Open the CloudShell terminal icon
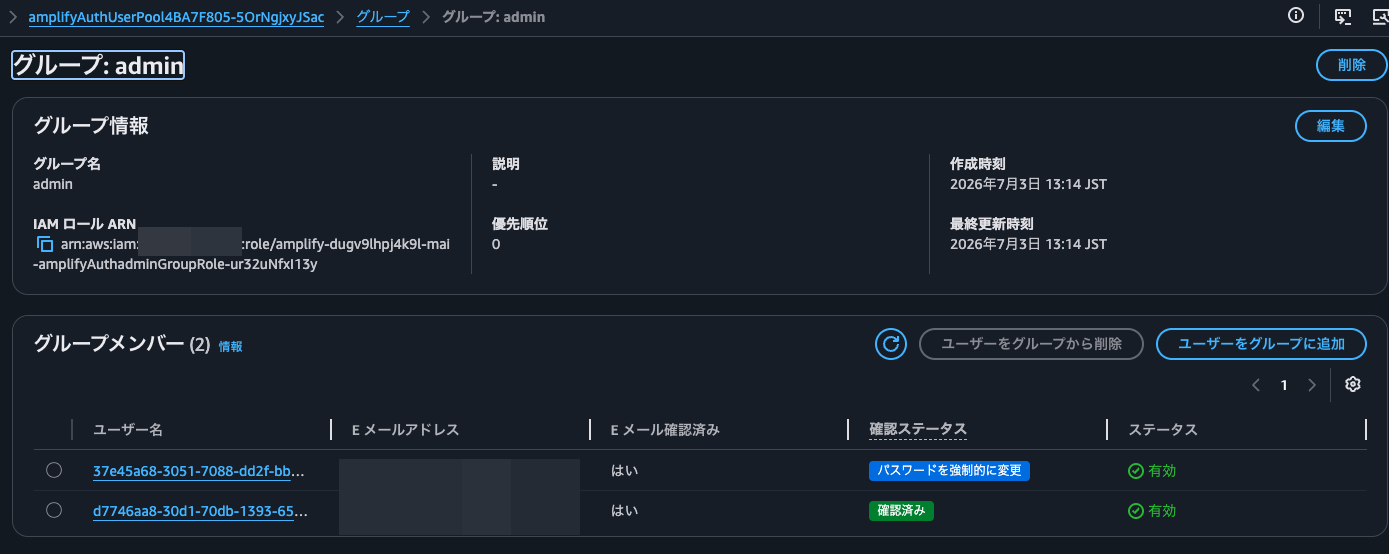Image resolution: width=1389 pixels, height=554 pixels. click(1343, 16)
